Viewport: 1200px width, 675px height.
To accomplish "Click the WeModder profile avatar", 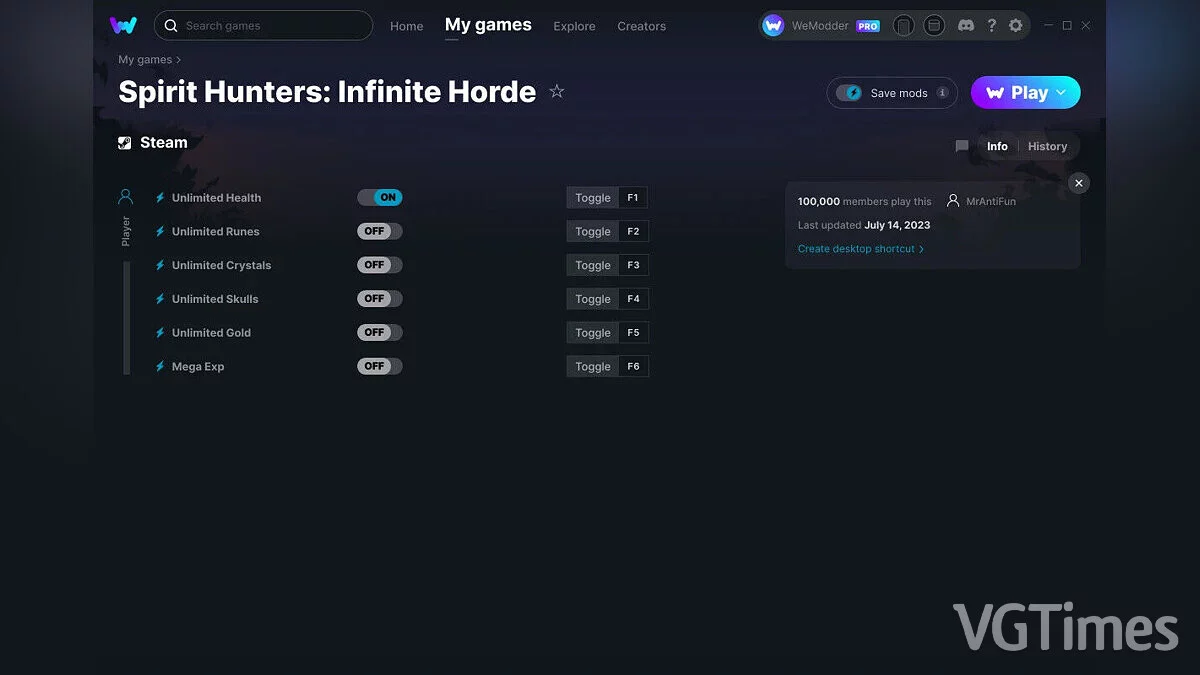I will 773,25.
